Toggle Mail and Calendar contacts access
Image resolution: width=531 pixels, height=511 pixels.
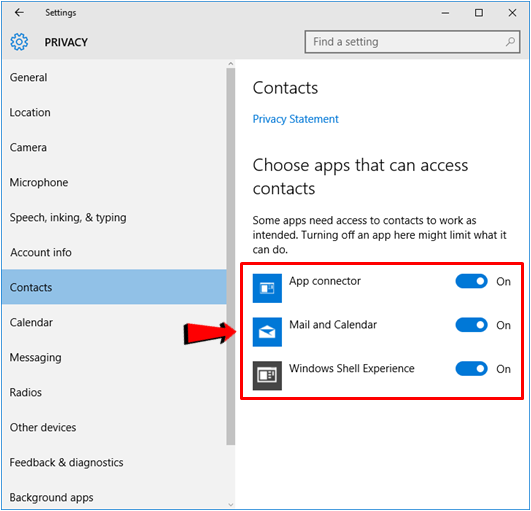click(x=471, y=325)
